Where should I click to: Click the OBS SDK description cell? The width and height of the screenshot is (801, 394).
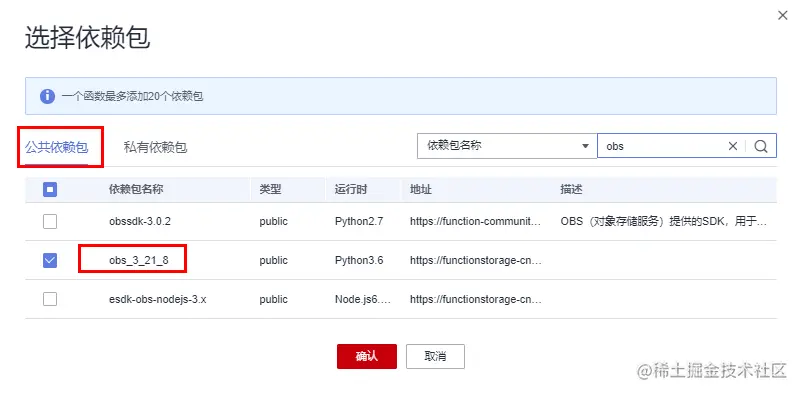click(664, 222)
